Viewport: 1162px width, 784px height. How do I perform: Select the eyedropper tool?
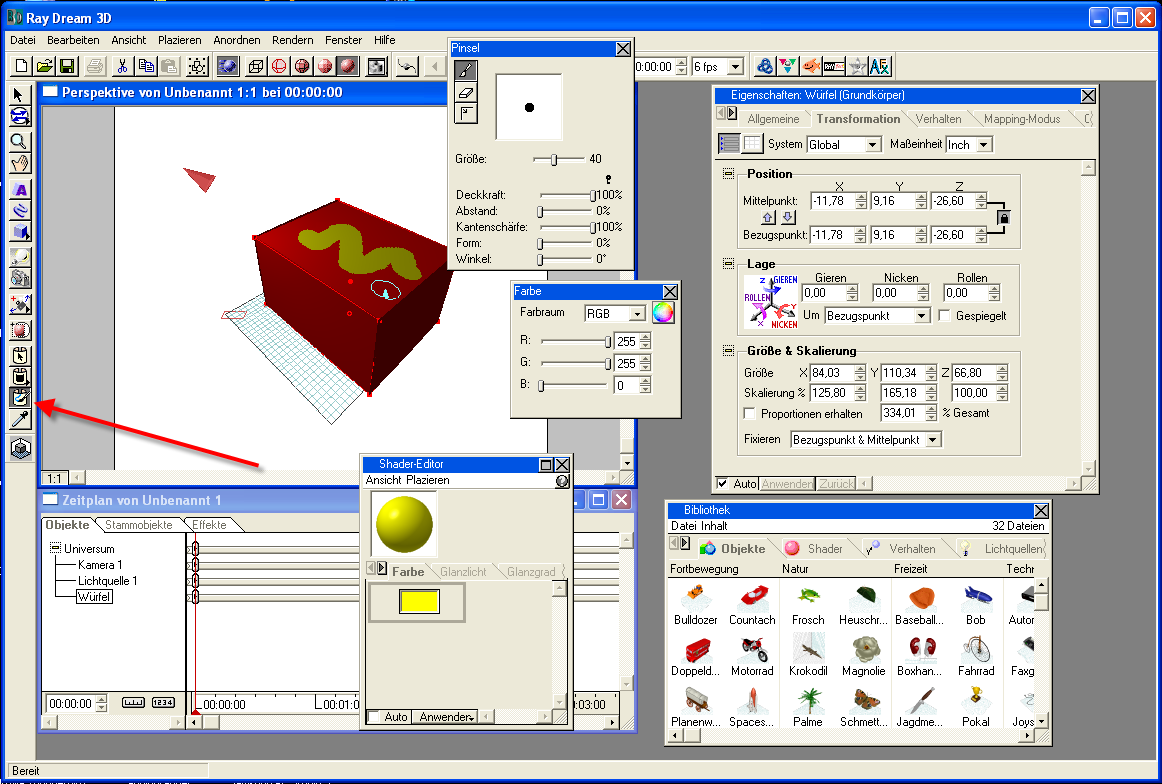coord(20,420)
